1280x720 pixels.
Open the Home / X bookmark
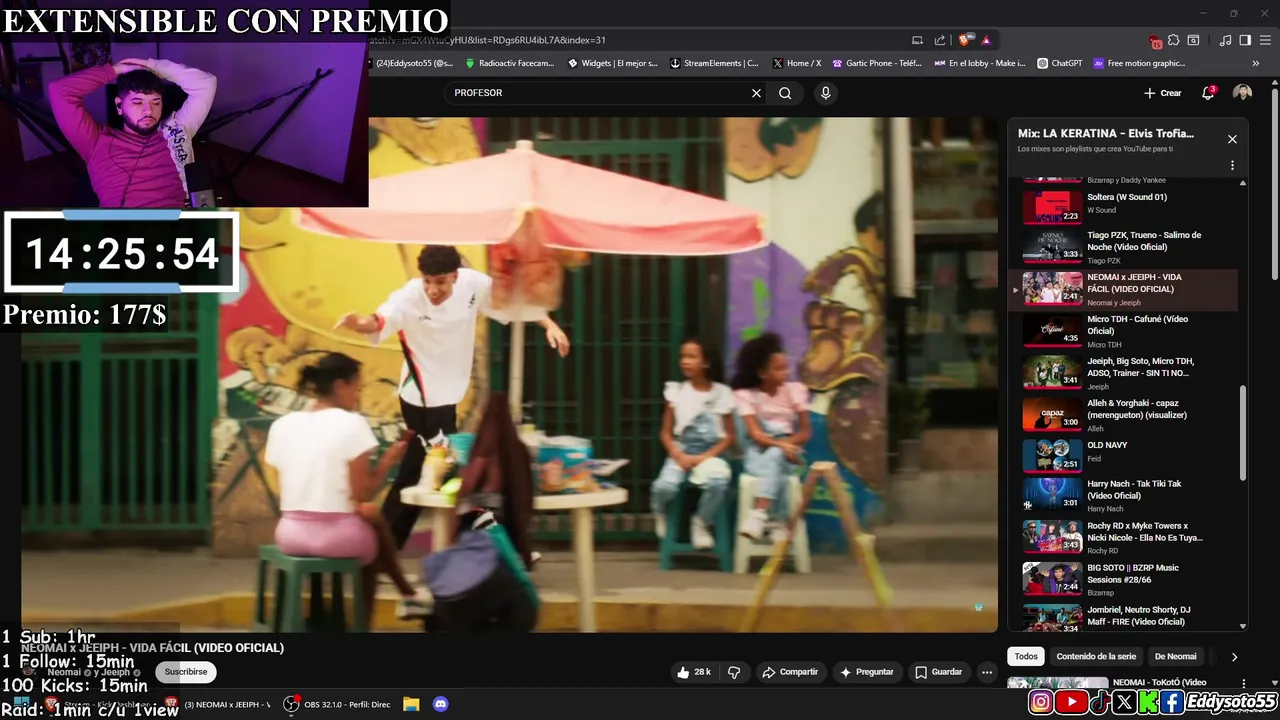[797, 63]
